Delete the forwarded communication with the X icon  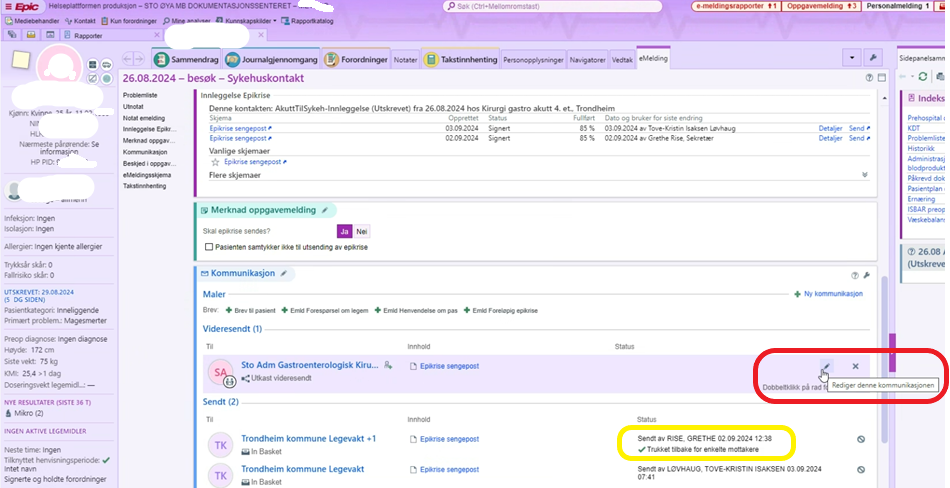click(x=855, y=367)
